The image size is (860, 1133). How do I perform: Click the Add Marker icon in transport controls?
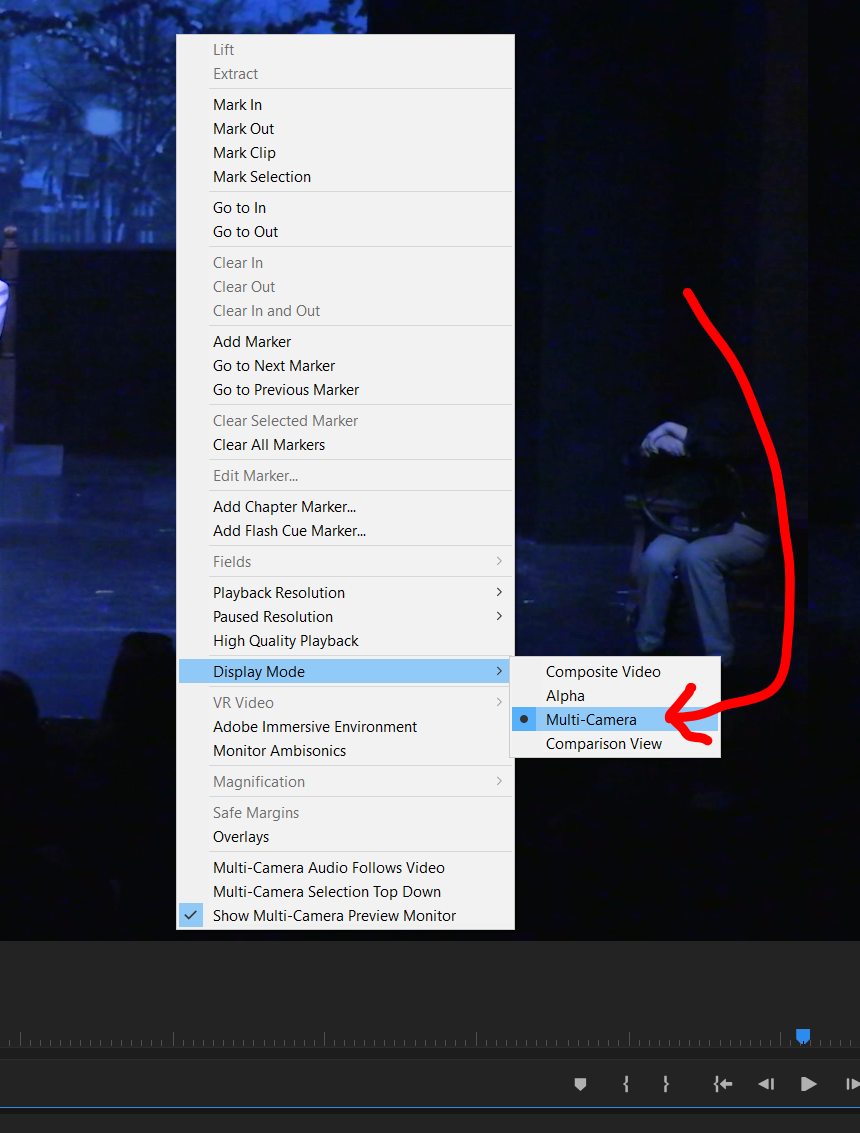tap(580, 1083)
